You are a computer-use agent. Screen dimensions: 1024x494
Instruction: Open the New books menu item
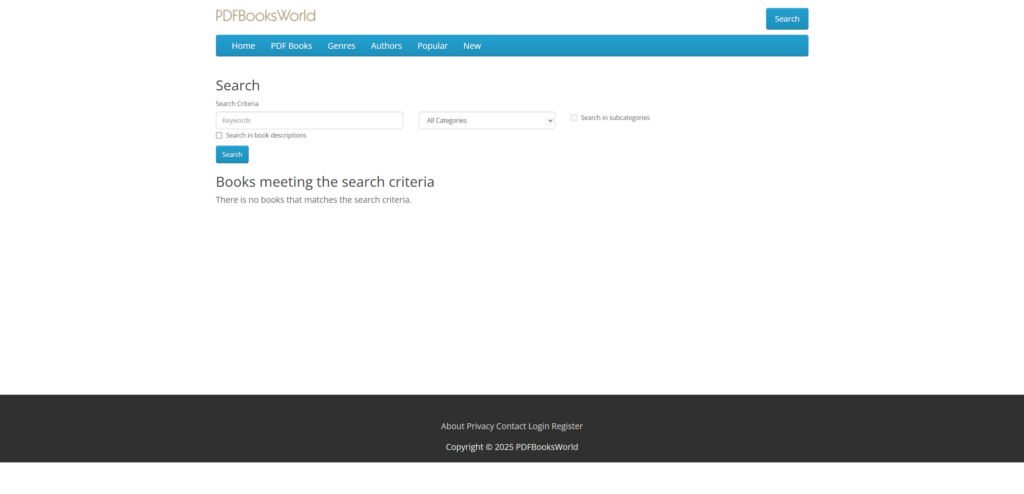click(x=472, y=46)
